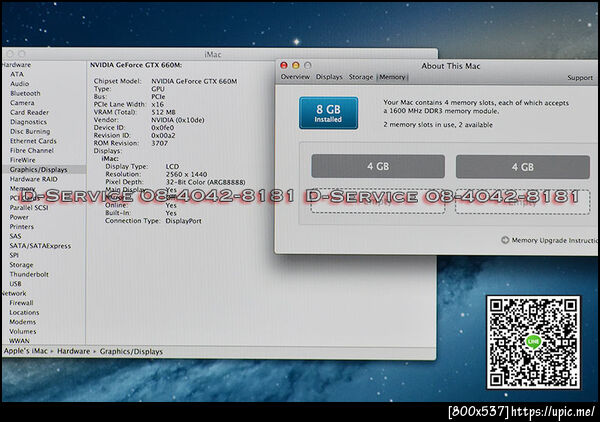The width and height of the screenshot is (600, 422).
Task: Select the Memory tab
Action: 392,77
